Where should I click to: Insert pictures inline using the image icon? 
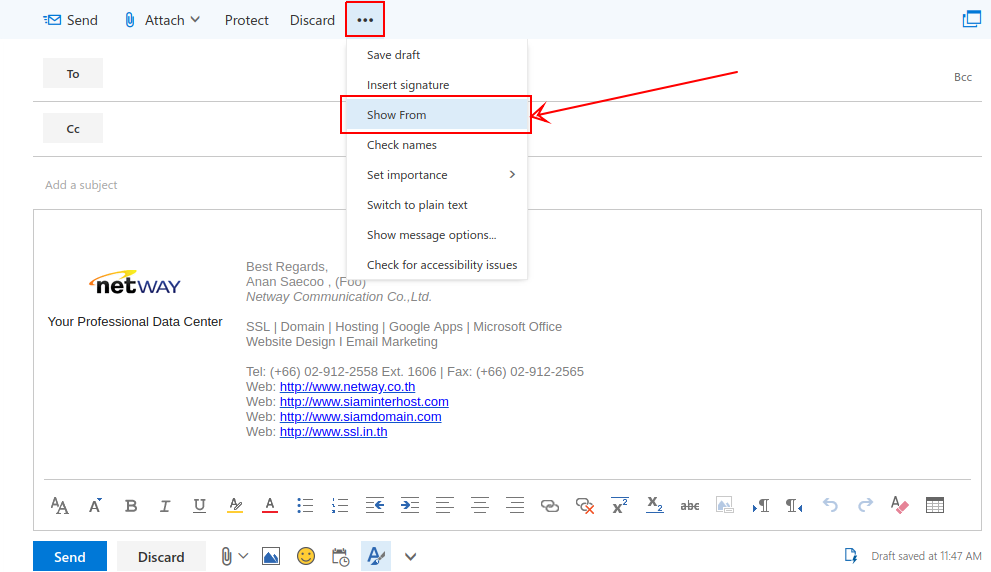271,556
